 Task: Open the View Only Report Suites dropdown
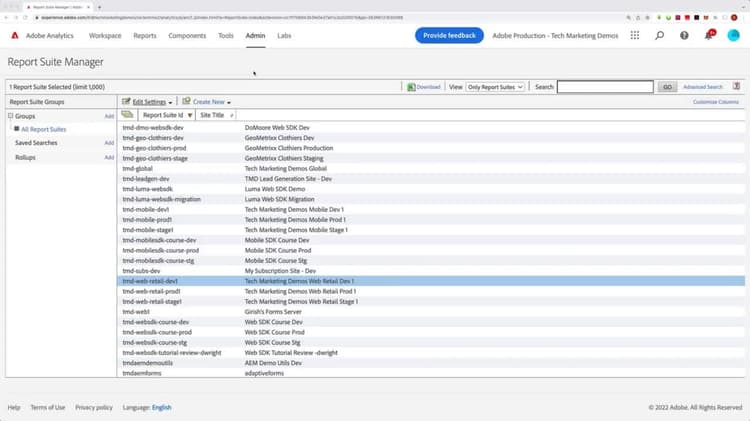[x=495, y=87]
